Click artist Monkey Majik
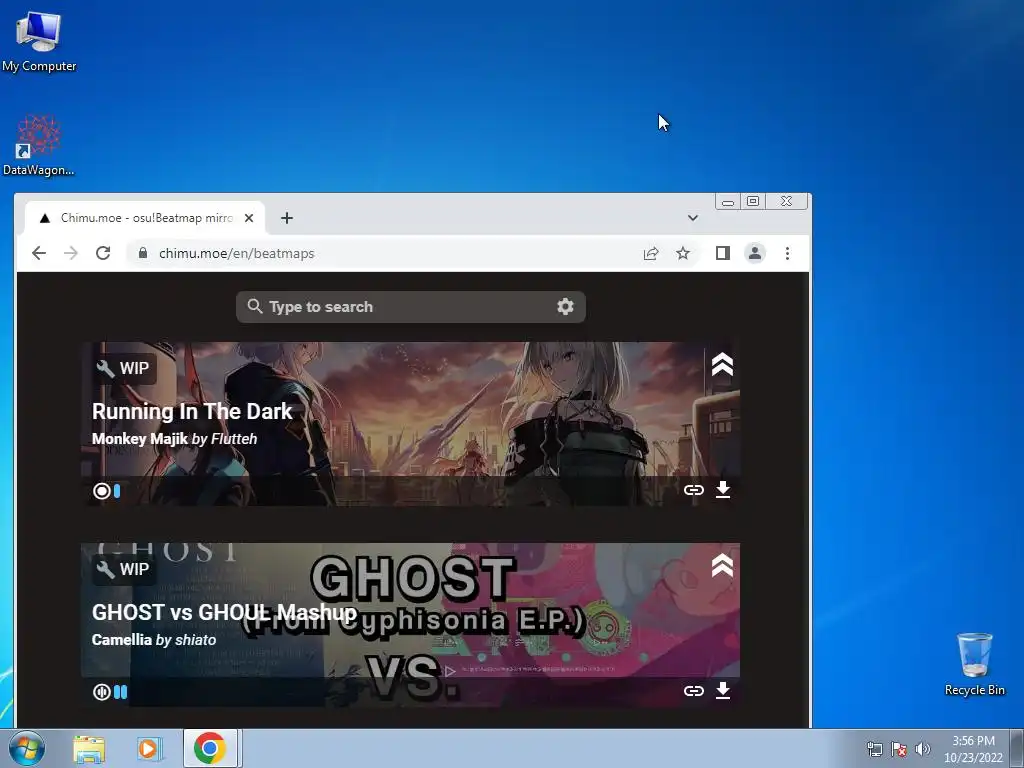Viewport: 1024px width, 768px height. click(140, 439)
